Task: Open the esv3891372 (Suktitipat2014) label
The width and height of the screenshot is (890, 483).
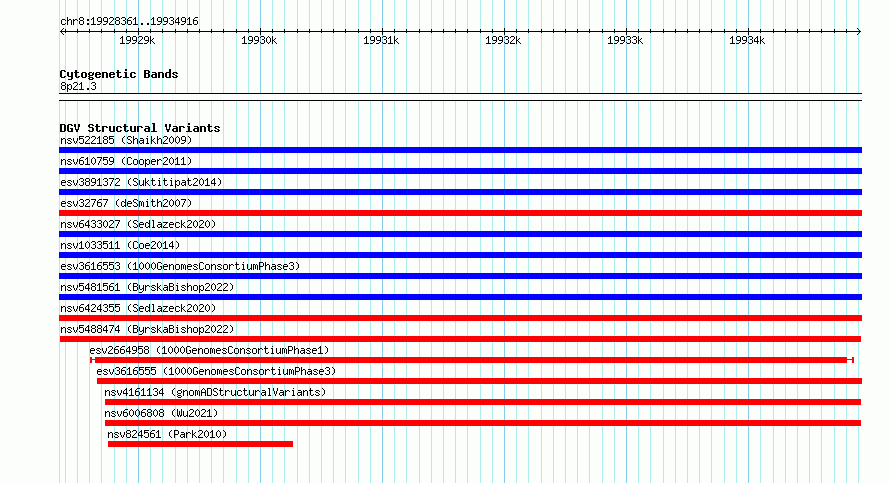Action: (x=141, y=182)
